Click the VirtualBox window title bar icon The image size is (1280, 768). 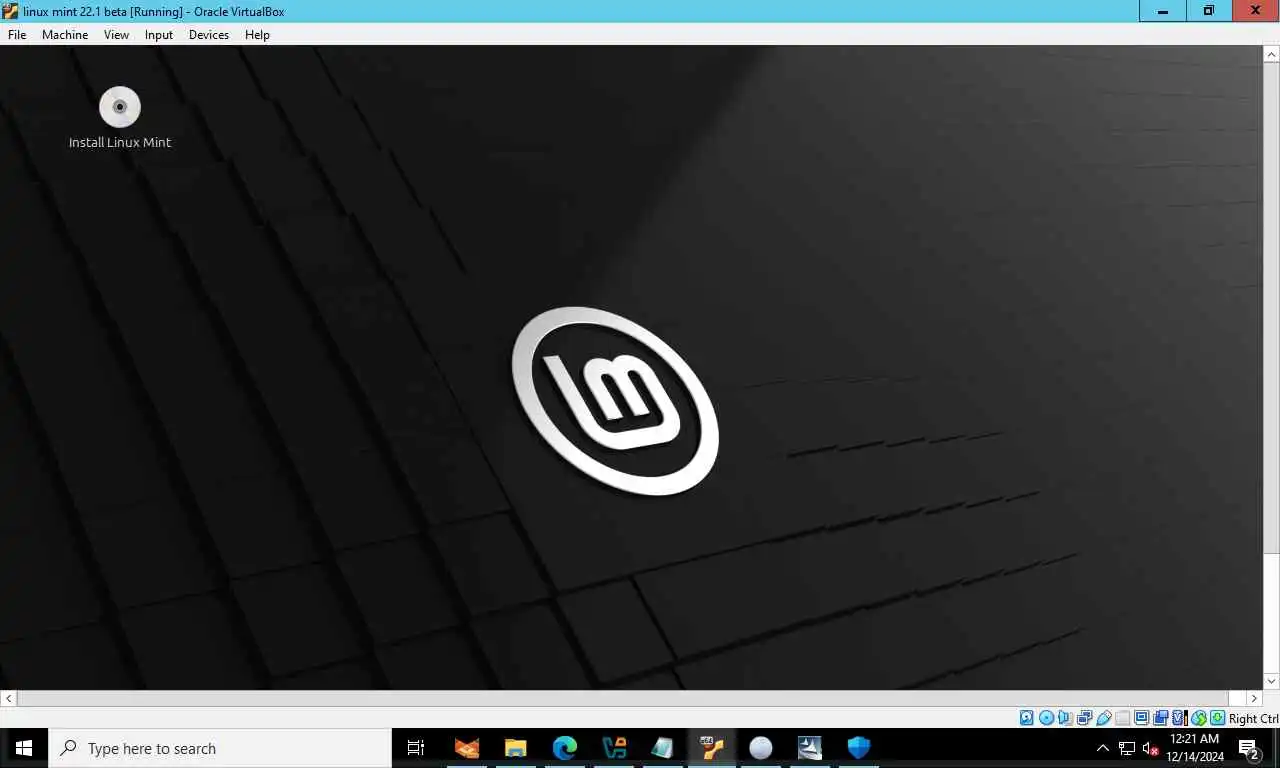(x=10, y=11)
